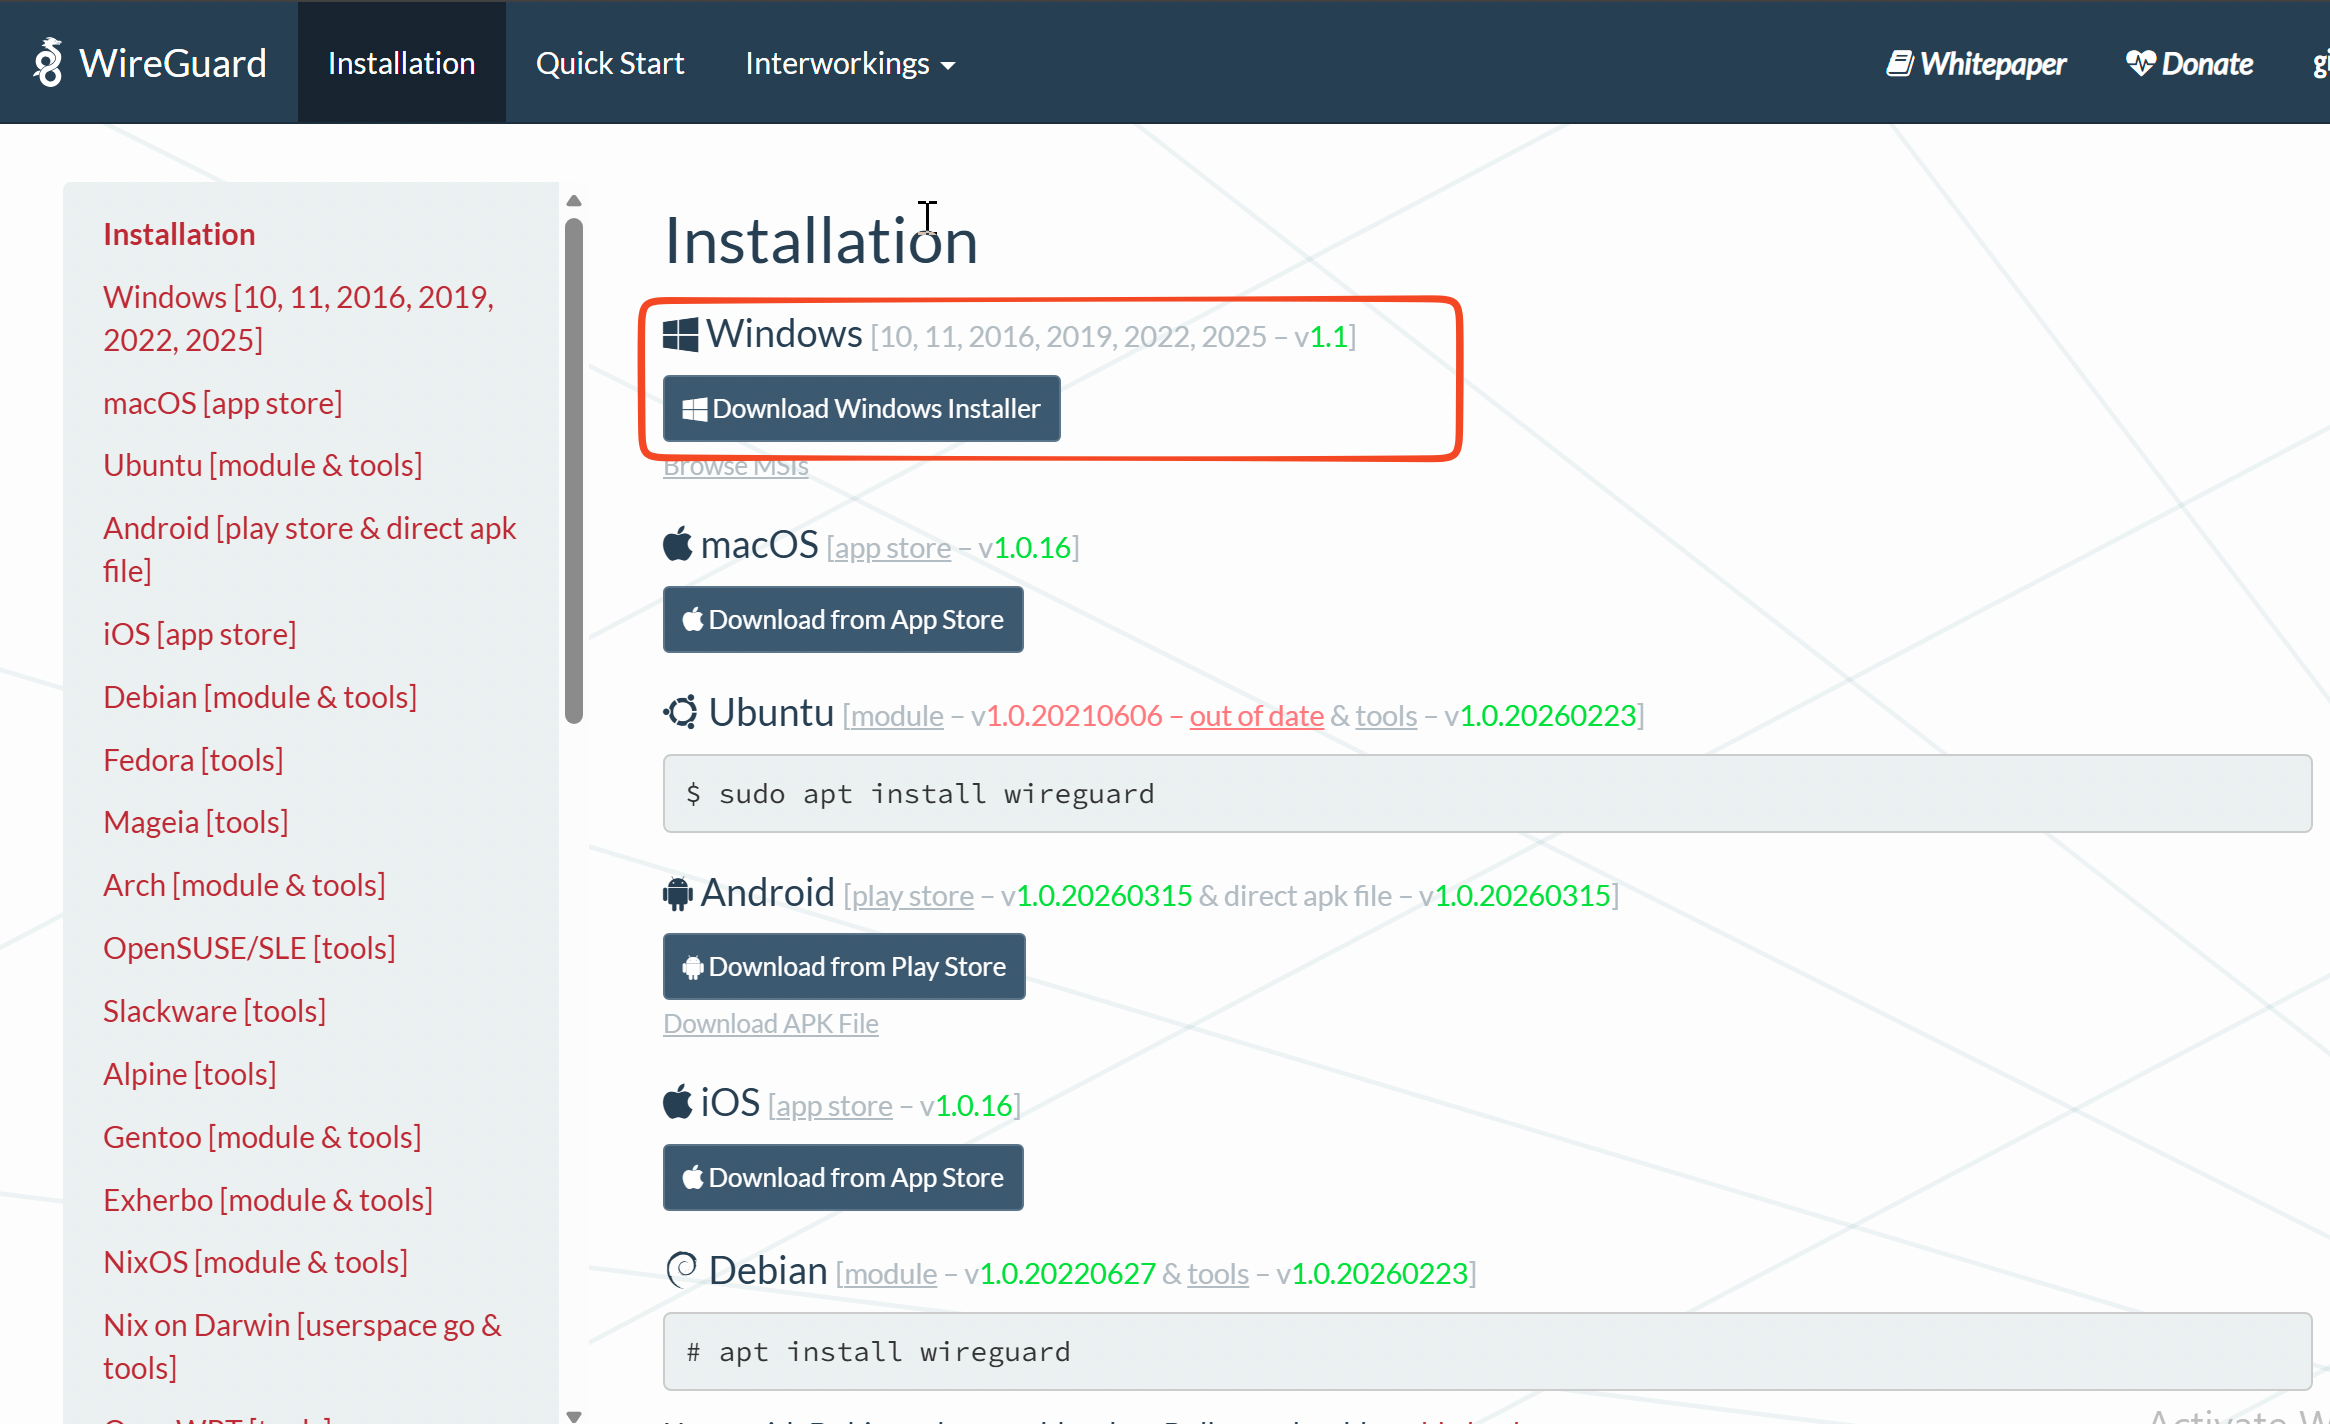The width and height of the screenshot is (2330, 1424).
Task: Click WireGuard brand name in navbar
Action: tap(173, 63)
